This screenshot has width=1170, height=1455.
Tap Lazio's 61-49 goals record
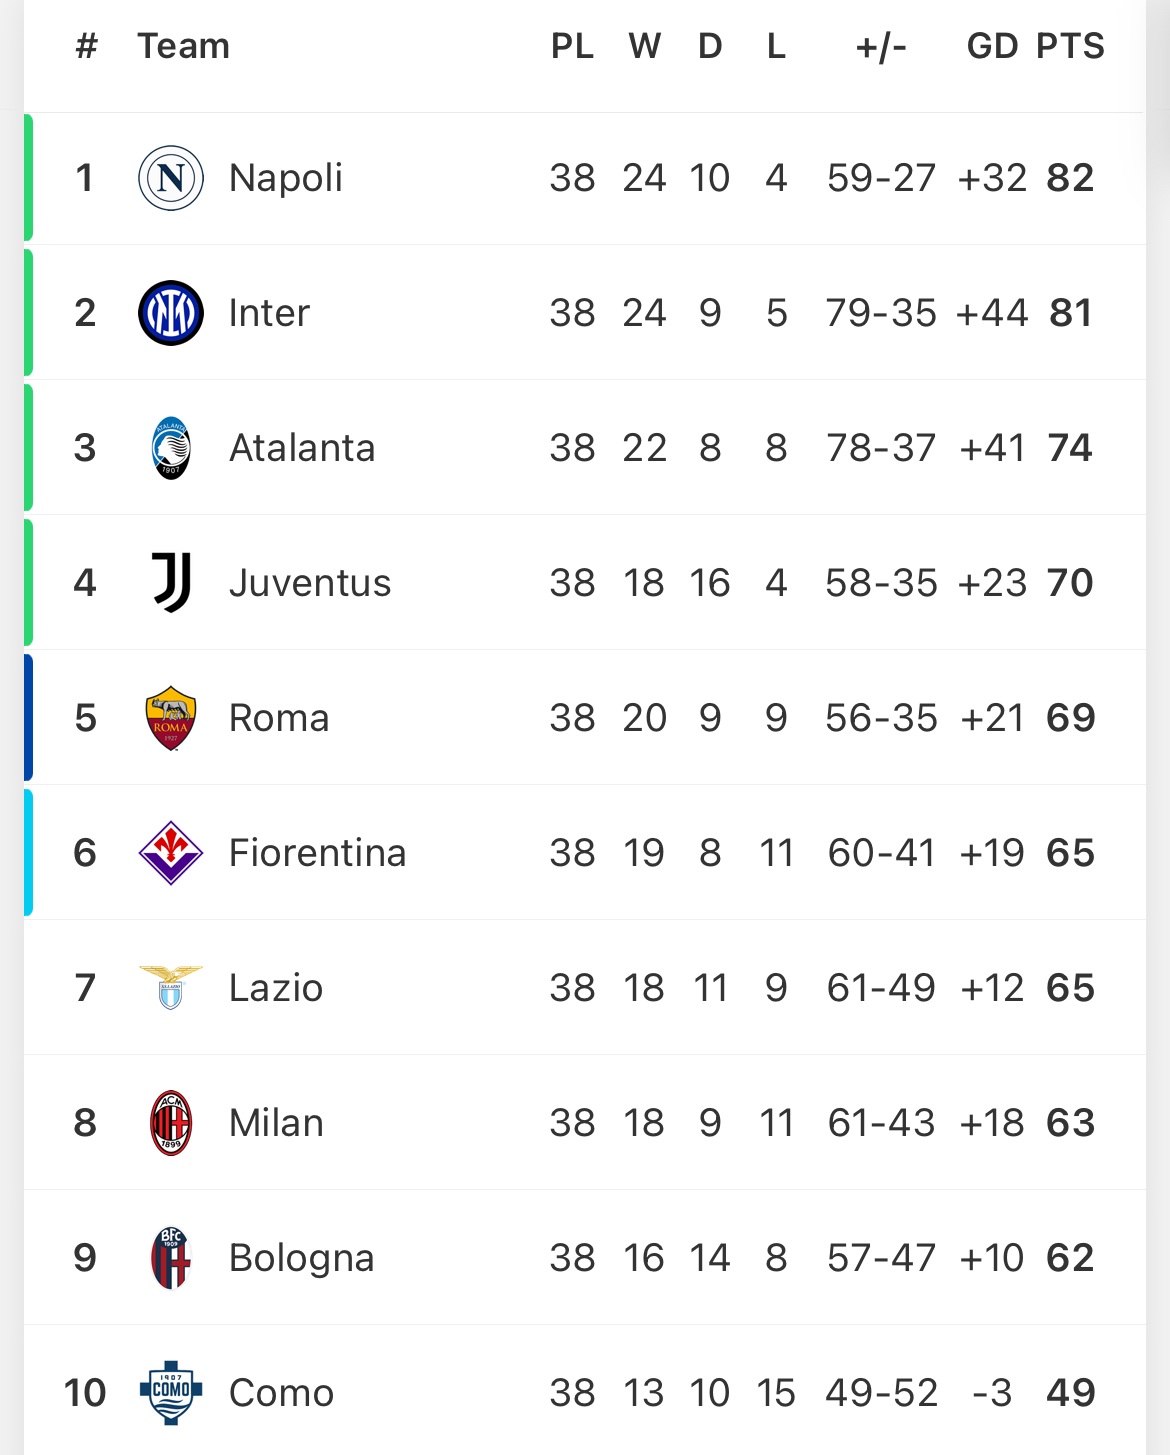coord(881,988)
